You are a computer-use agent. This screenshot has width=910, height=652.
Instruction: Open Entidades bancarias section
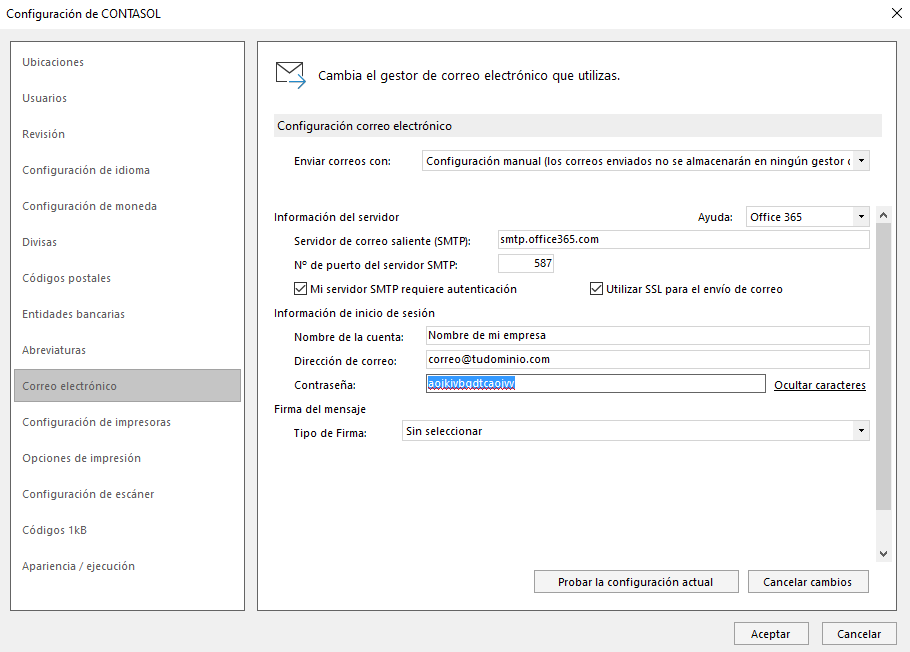[x=73, y=314]
